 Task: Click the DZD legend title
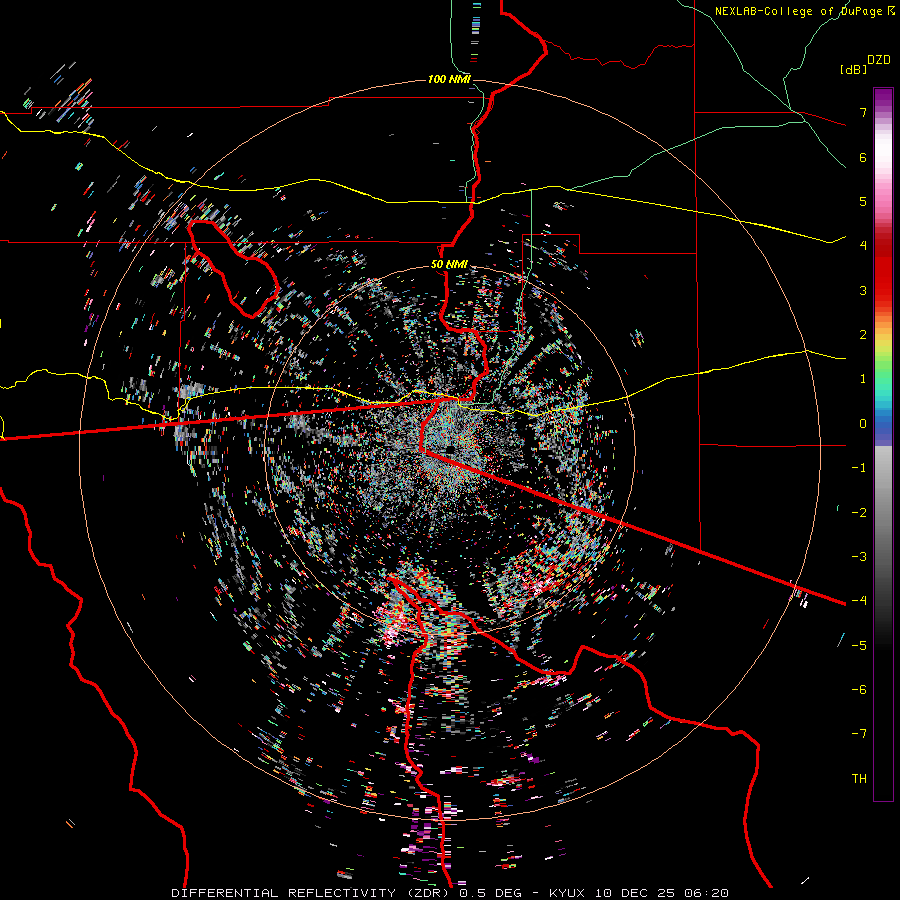click(879, 60)
